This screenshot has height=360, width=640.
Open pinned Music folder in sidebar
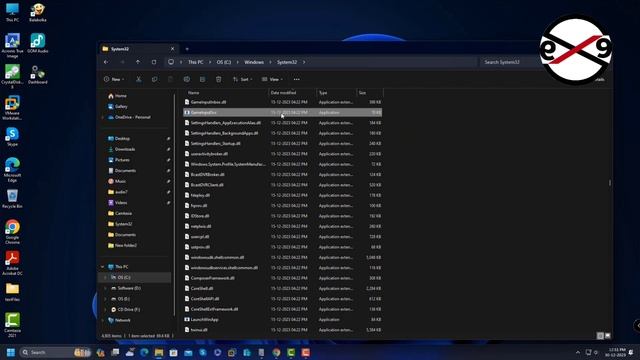pyautogui.click(x=117, y=181)
